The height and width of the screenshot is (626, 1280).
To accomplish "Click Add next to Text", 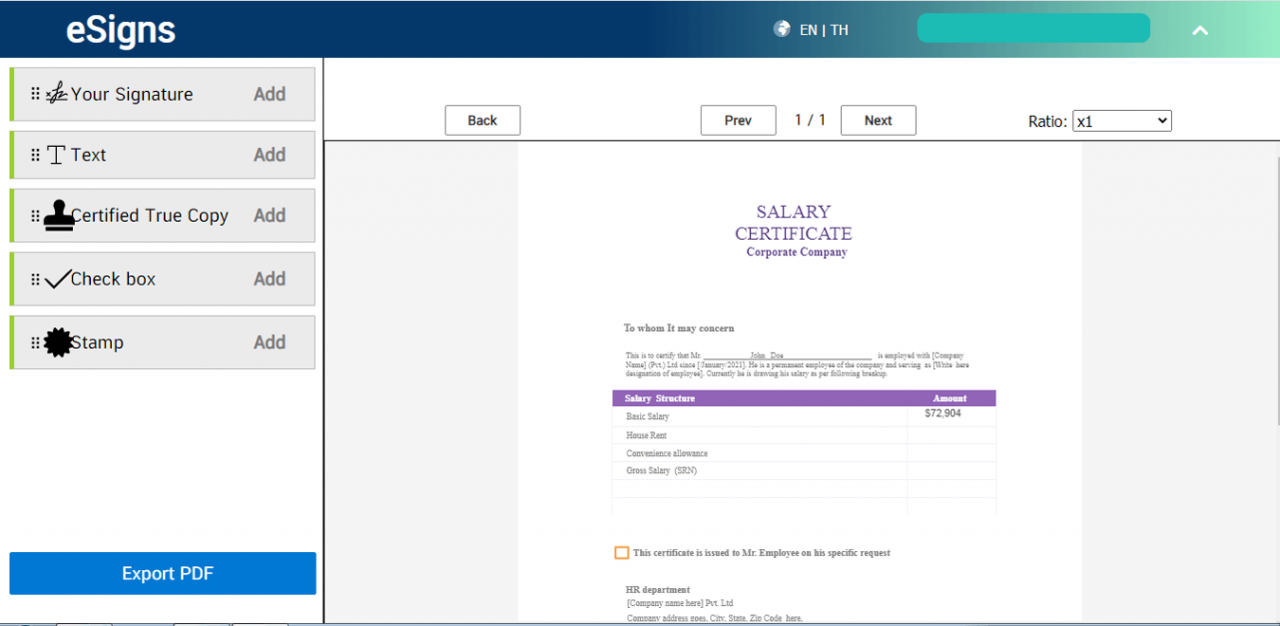I will pos(269,154).
